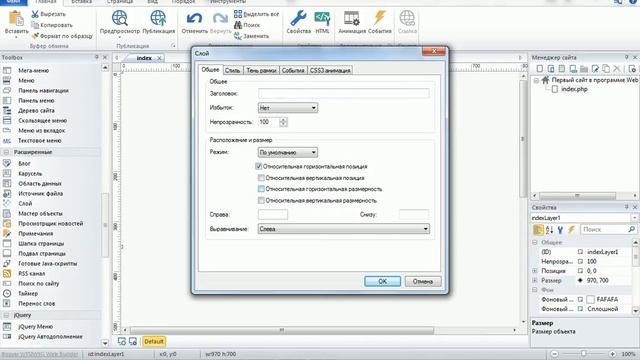Select index.php in site manager
Image resolution: width=640 pixels, height=360 pixels.
[574, 89]
